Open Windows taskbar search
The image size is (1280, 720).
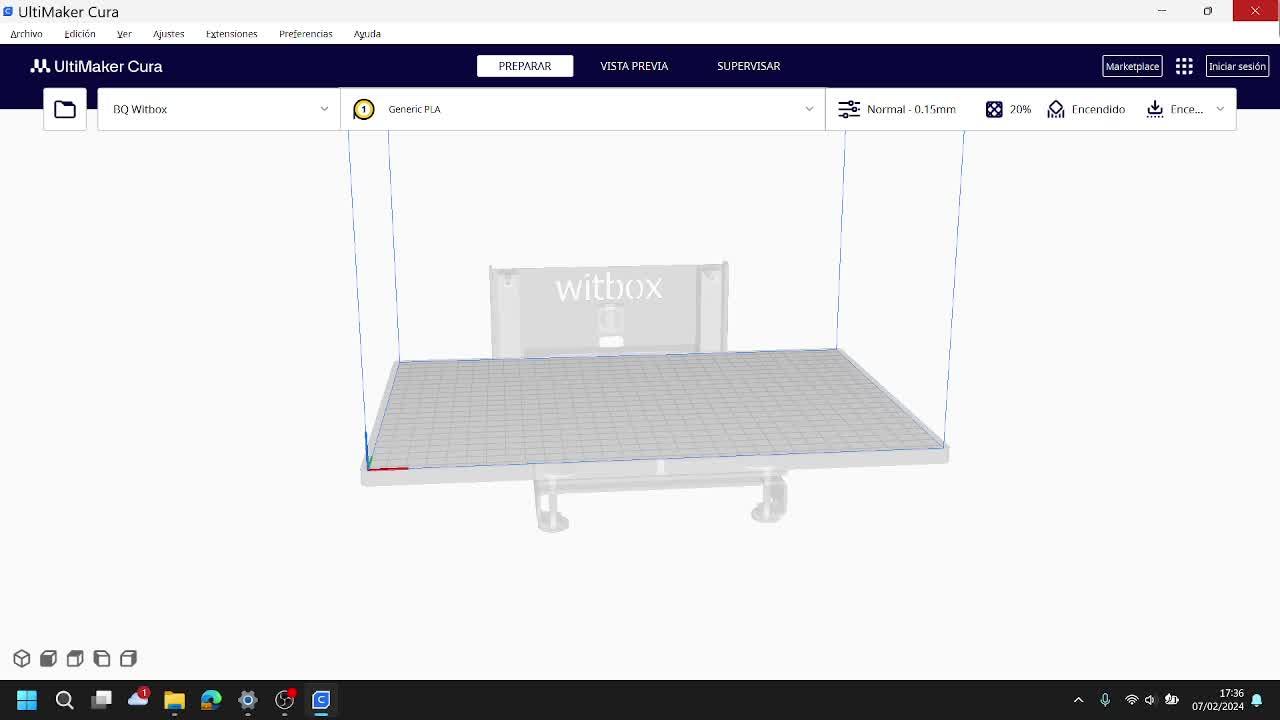[64, 700]
